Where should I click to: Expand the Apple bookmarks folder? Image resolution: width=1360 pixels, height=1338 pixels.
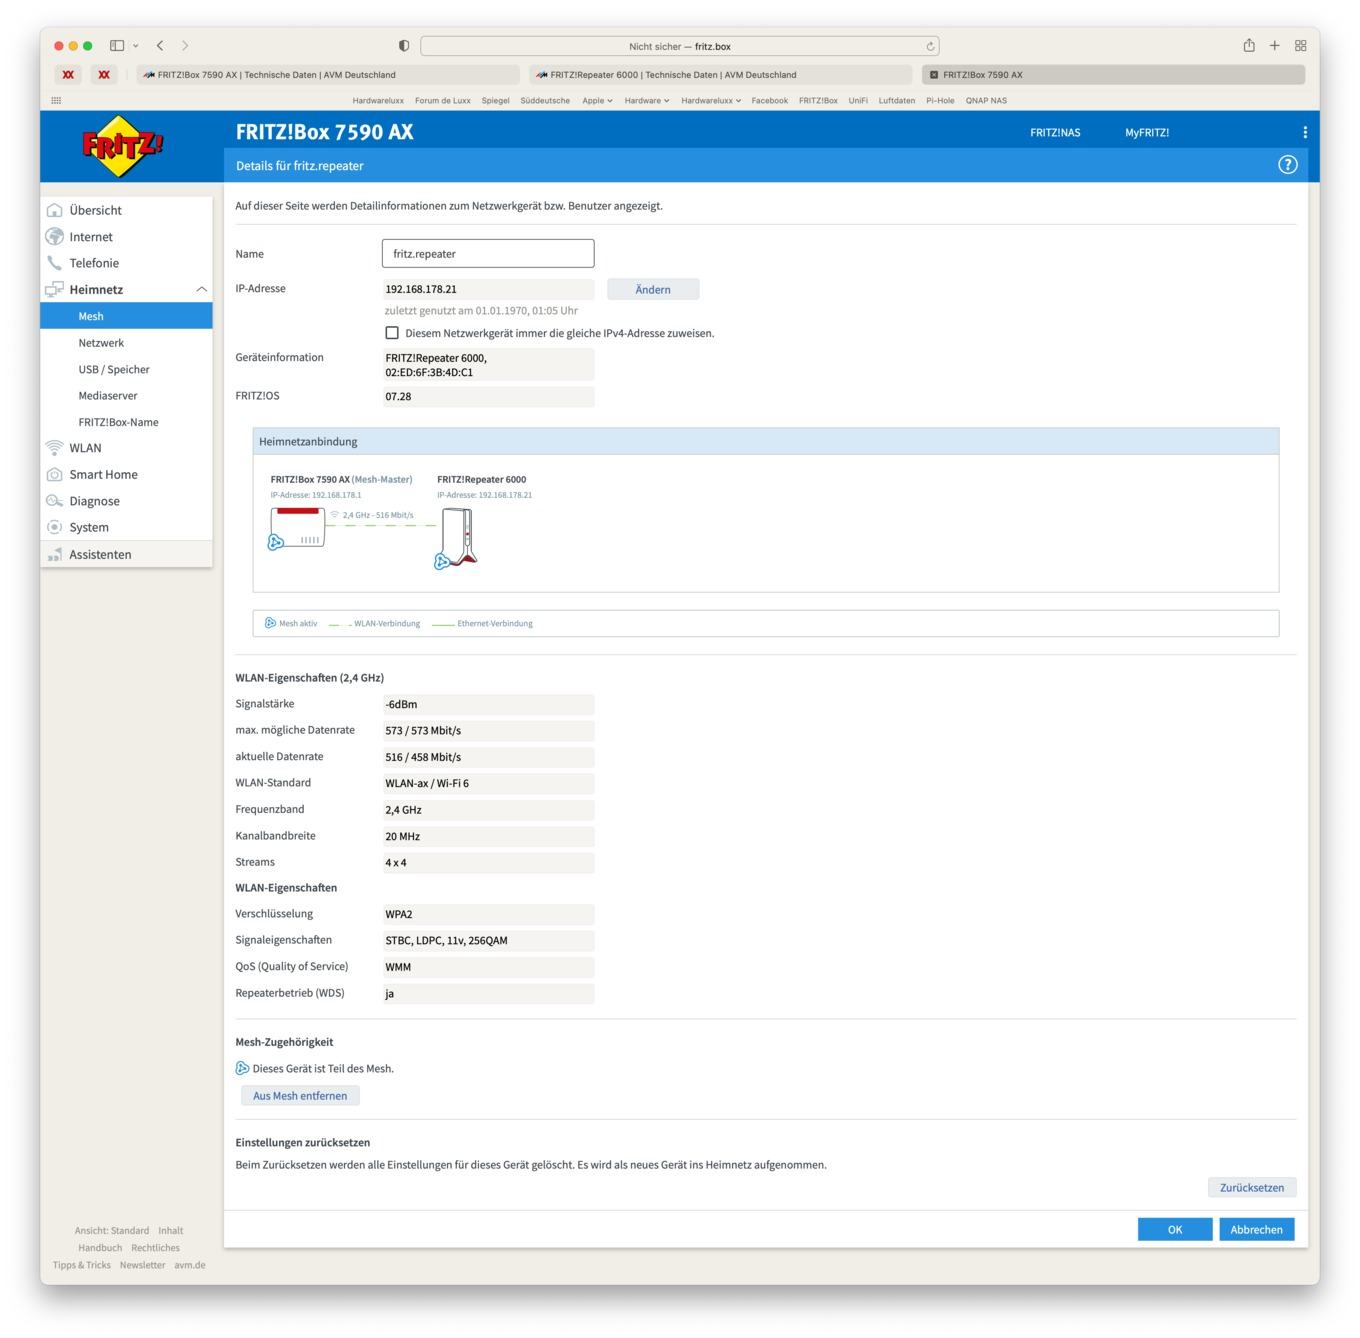(x=598, y=100)
